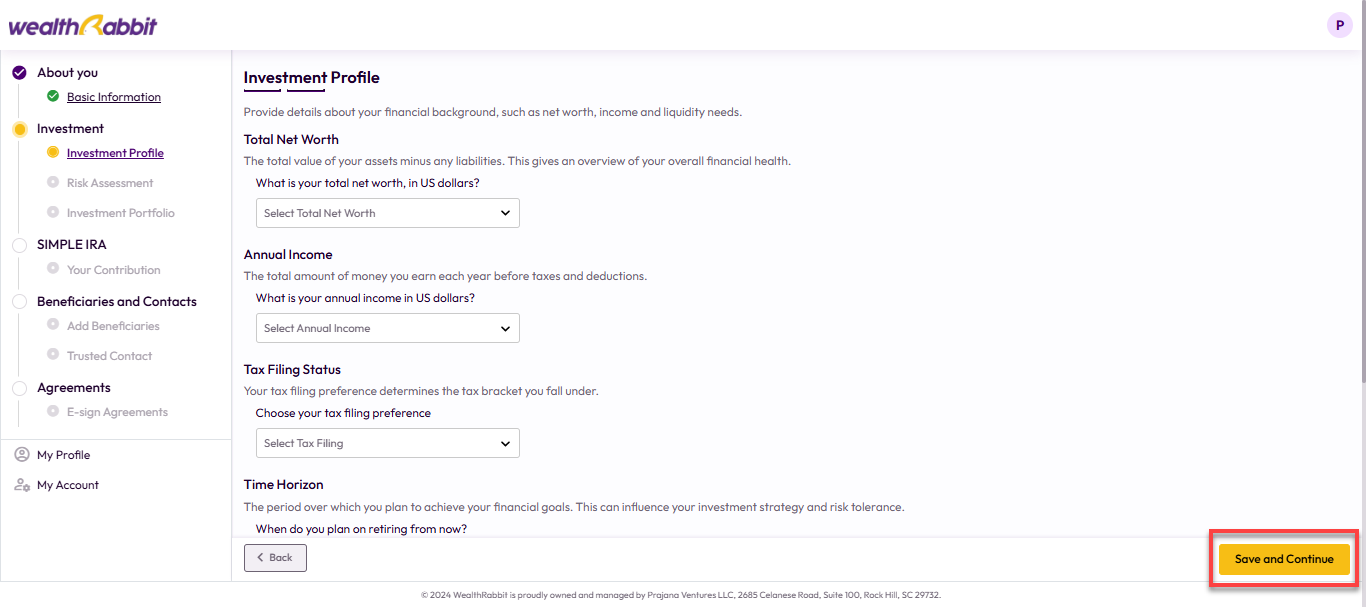Click the grey dot beside Investment Portfolio
Screen dimensions: 1366x607
(53, 212)
